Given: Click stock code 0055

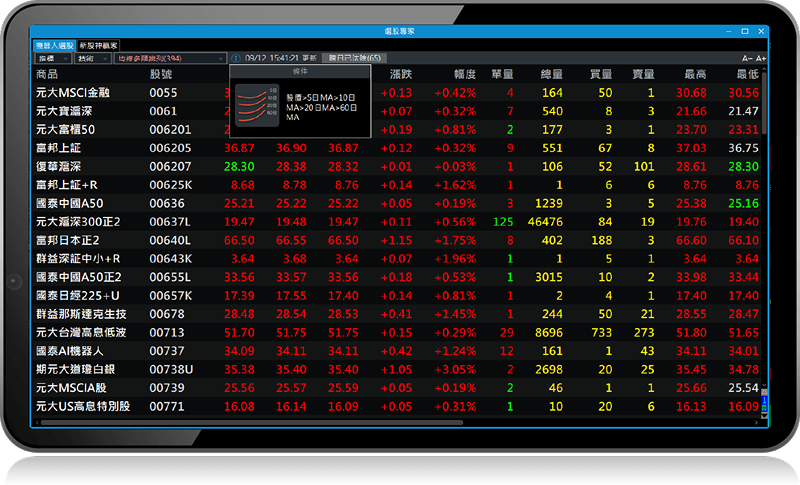Looking at the screenshot, I should point(163,93).
